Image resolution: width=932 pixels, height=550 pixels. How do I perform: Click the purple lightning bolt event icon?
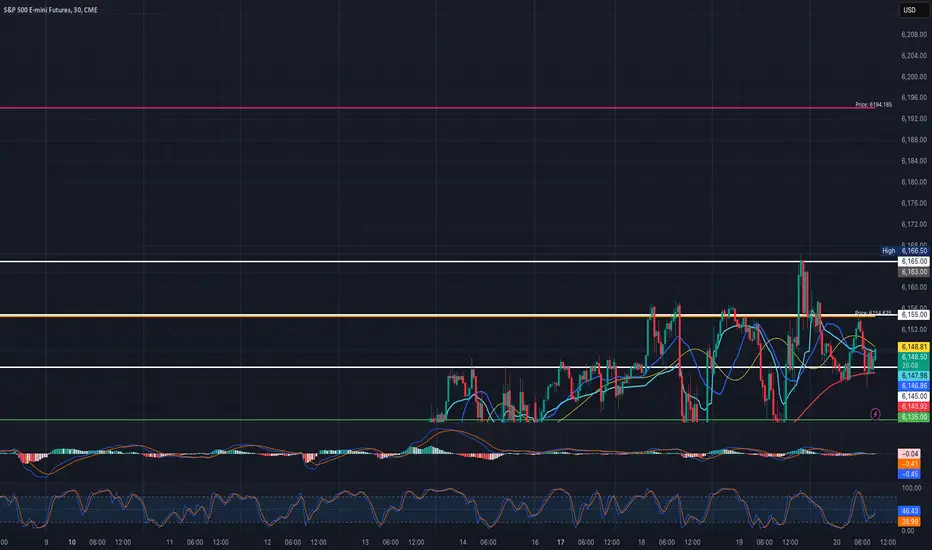(875, 414)
